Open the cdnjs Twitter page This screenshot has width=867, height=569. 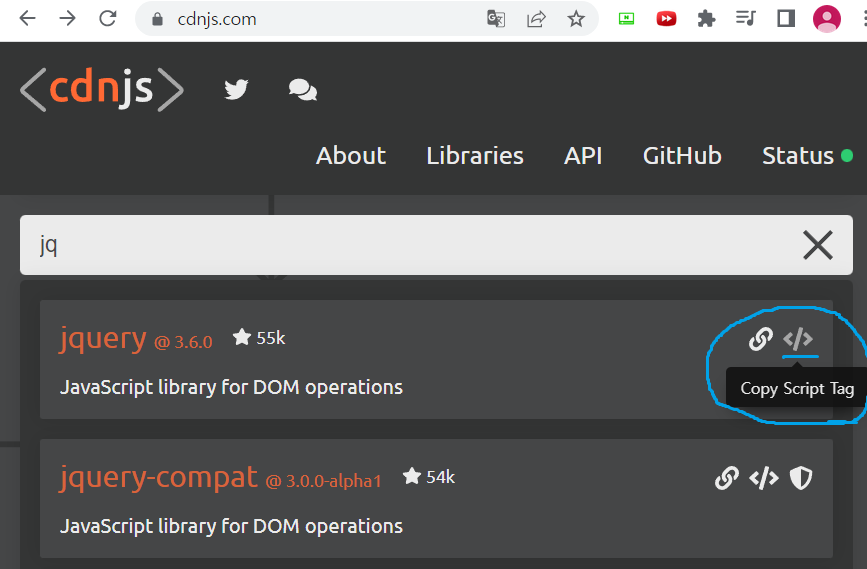point(236,90)
